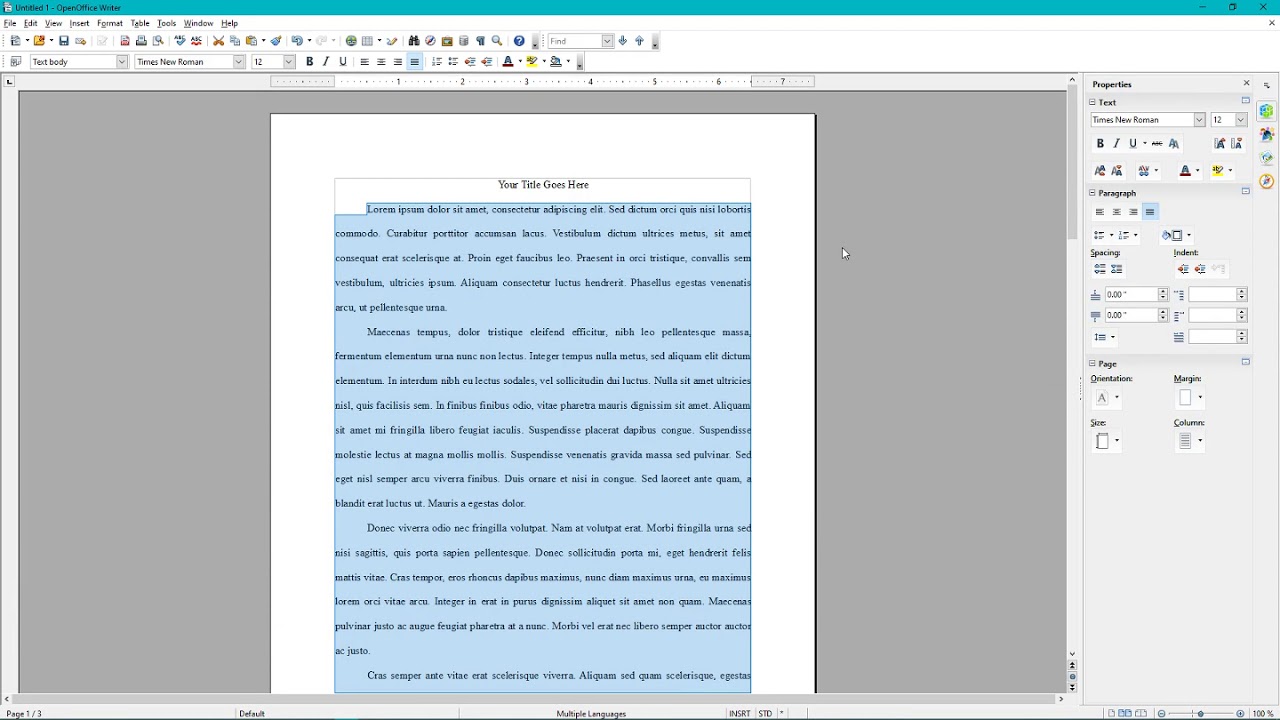Open the sidebar font name dropdown
Screen dimensions: 1280x720
point(1199,120)
